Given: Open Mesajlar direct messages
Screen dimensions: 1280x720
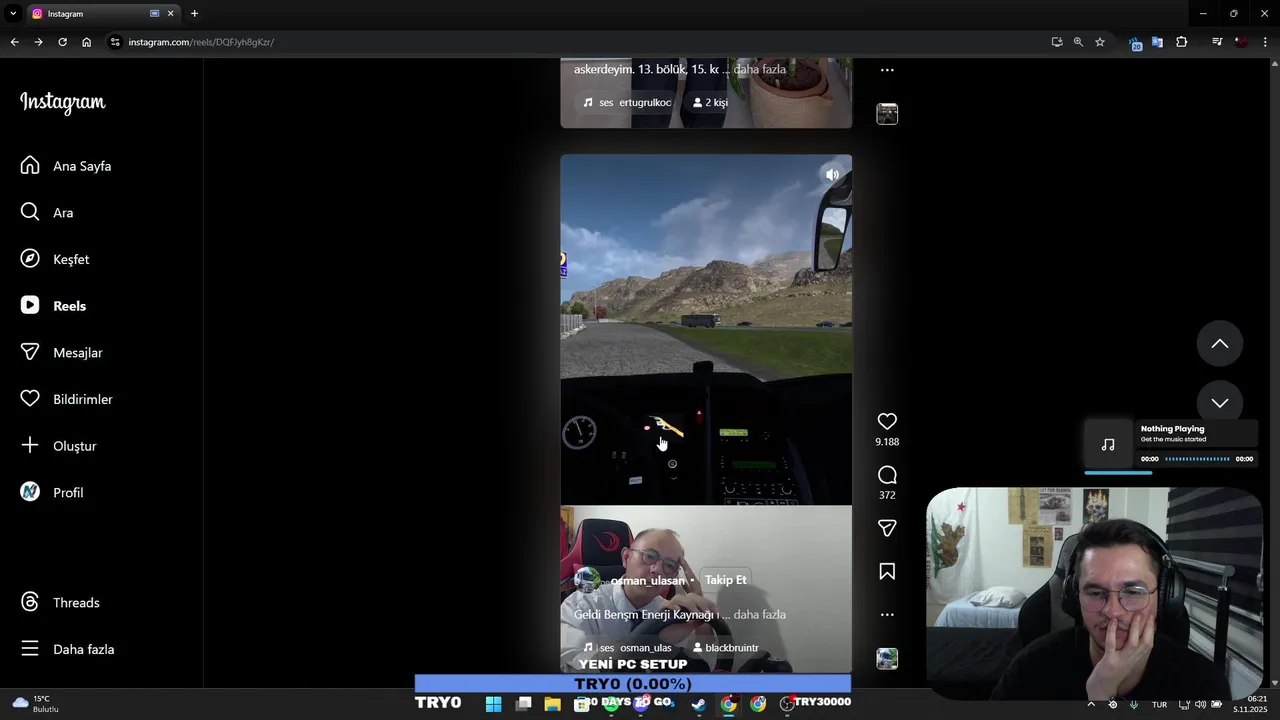Looking at the screenshot, I should pyautogui.click(x=62, y=352).
